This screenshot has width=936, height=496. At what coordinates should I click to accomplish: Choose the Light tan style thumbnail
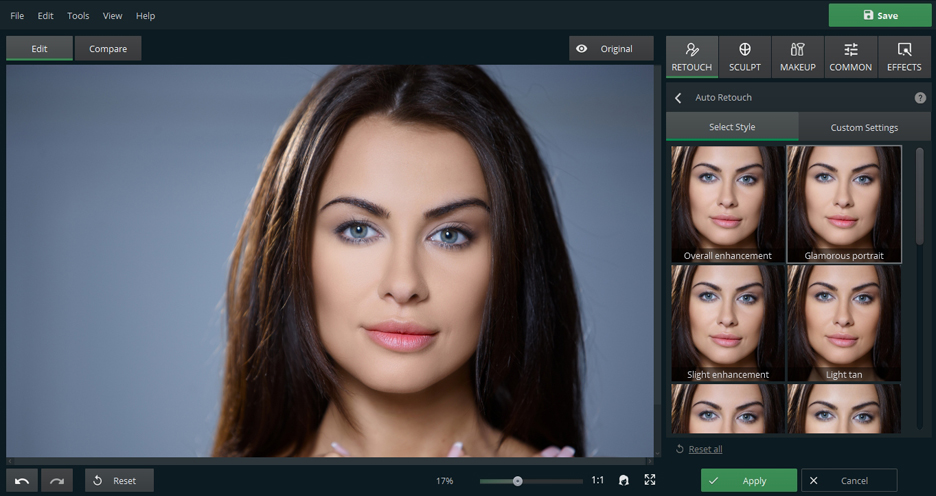844,323
